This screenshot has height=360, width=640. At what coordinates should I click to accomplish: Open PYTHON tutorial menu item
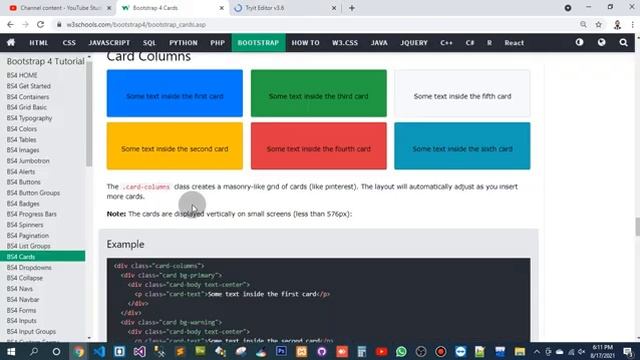183,42
